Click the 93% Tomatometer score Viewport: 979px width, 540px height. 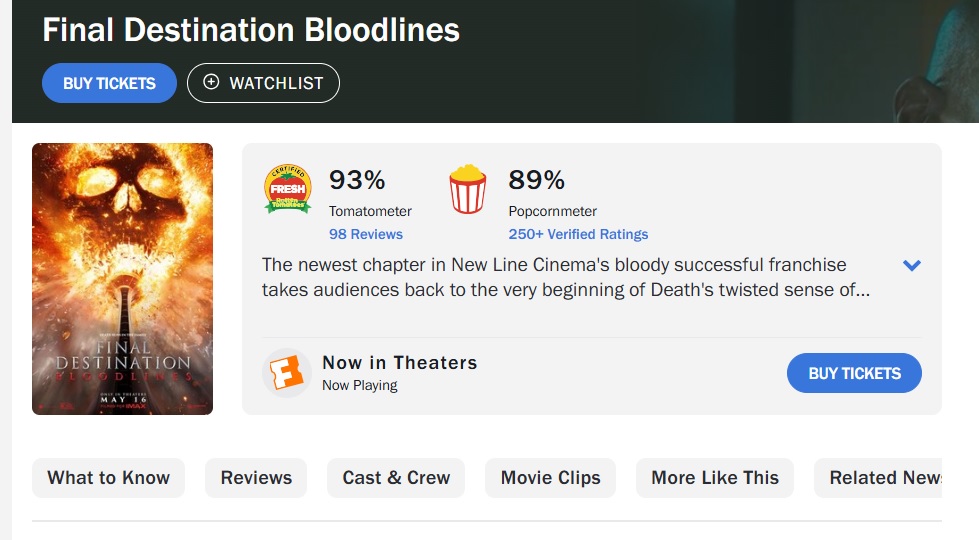357,180
